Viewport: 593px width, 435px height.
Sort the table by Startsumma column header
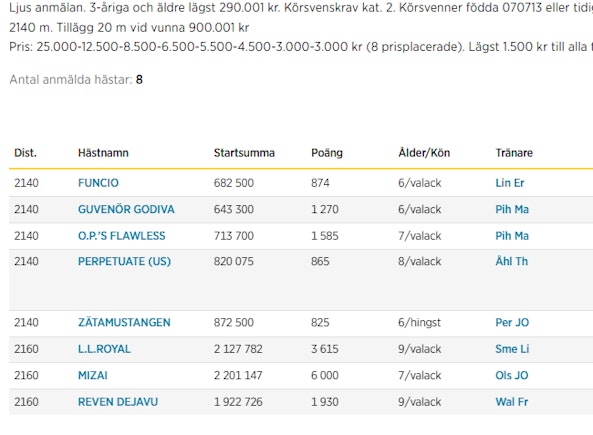point(244,153)
